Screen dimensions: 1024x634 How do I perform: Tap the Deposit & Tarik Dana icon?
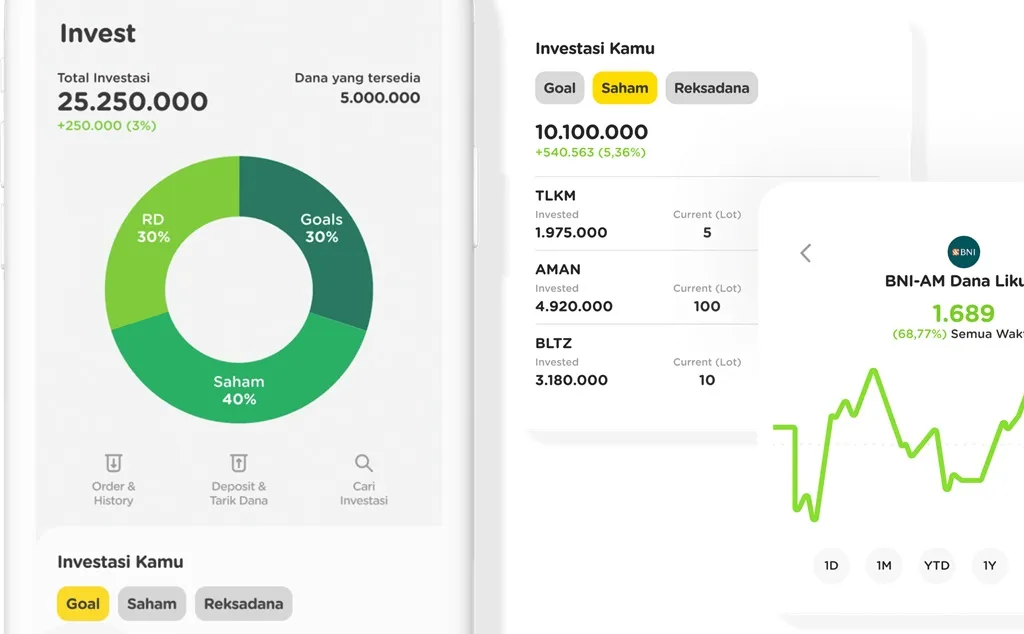coord(238,463)
